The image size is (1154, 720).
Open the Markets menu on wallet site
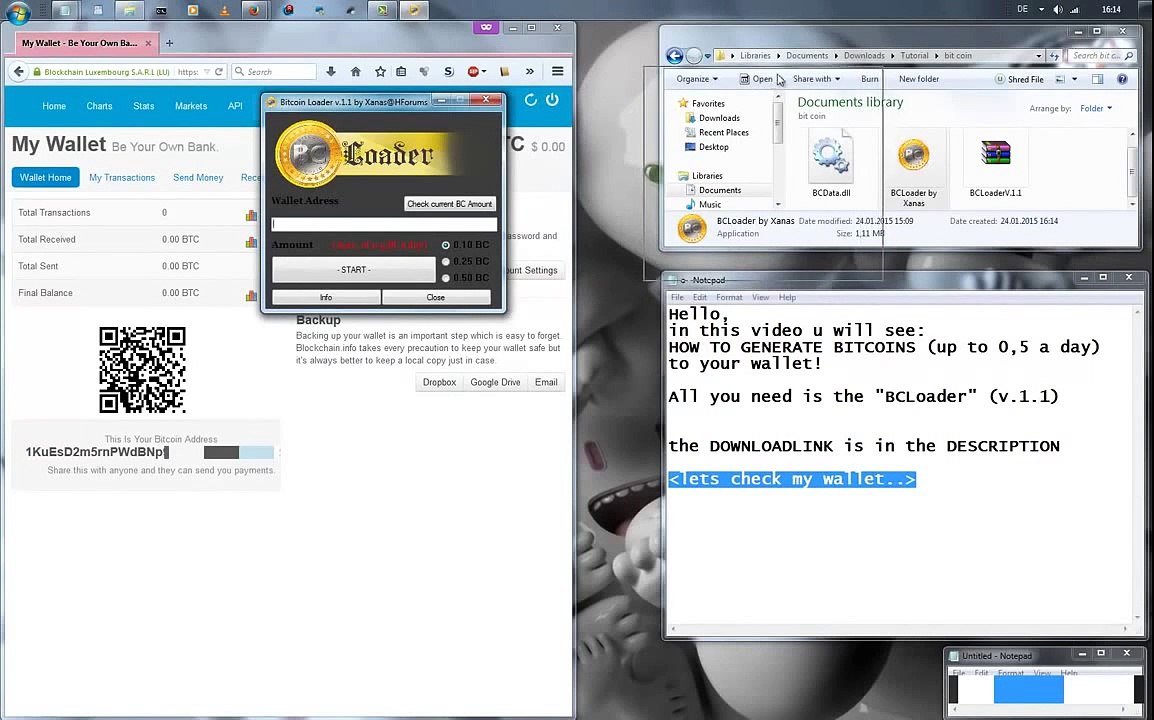pos(191,106)
